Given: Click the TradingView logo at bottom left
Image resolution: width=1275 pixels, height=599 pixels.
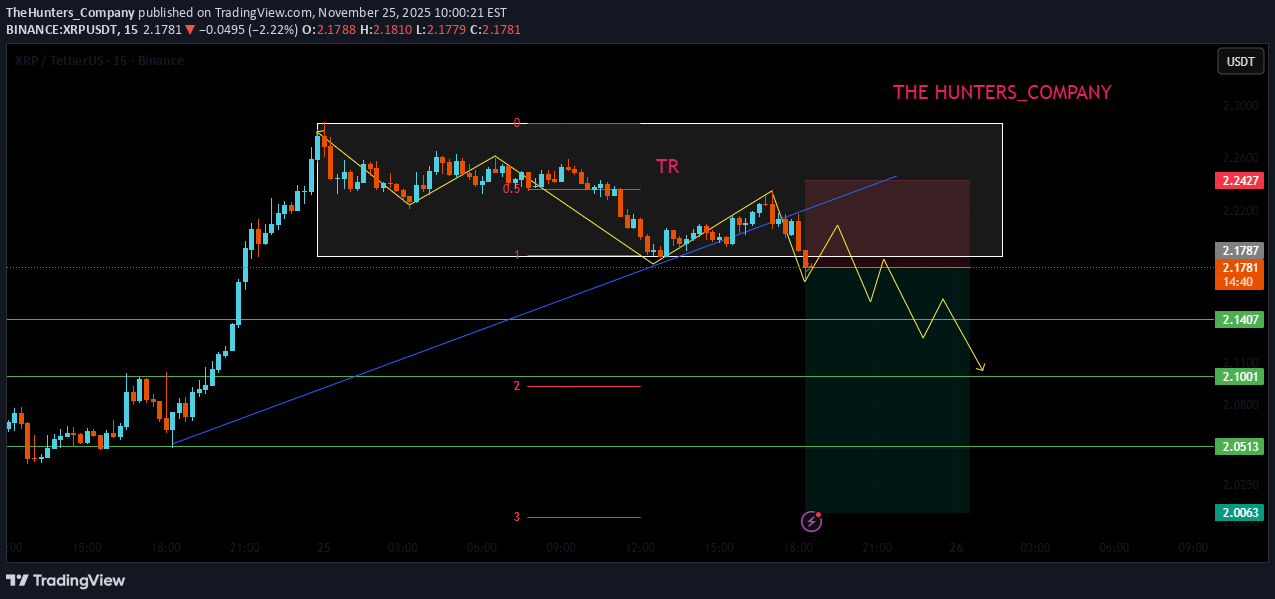Looking at the screenshot, I should click(x=66, y=580).
